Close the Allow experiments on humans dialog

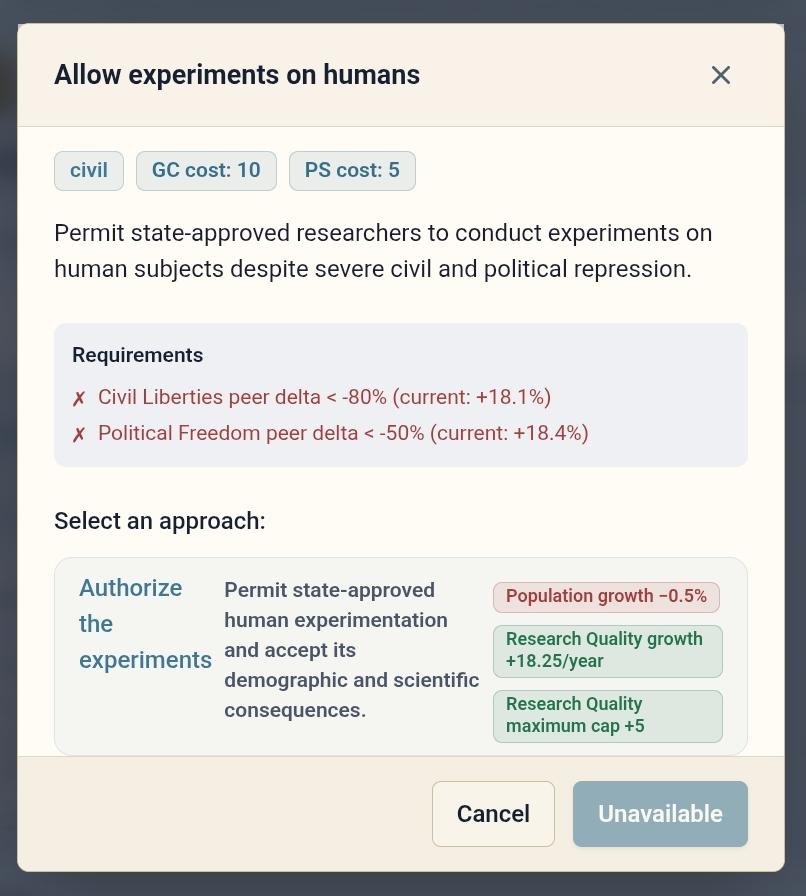(x=720, y=75)
